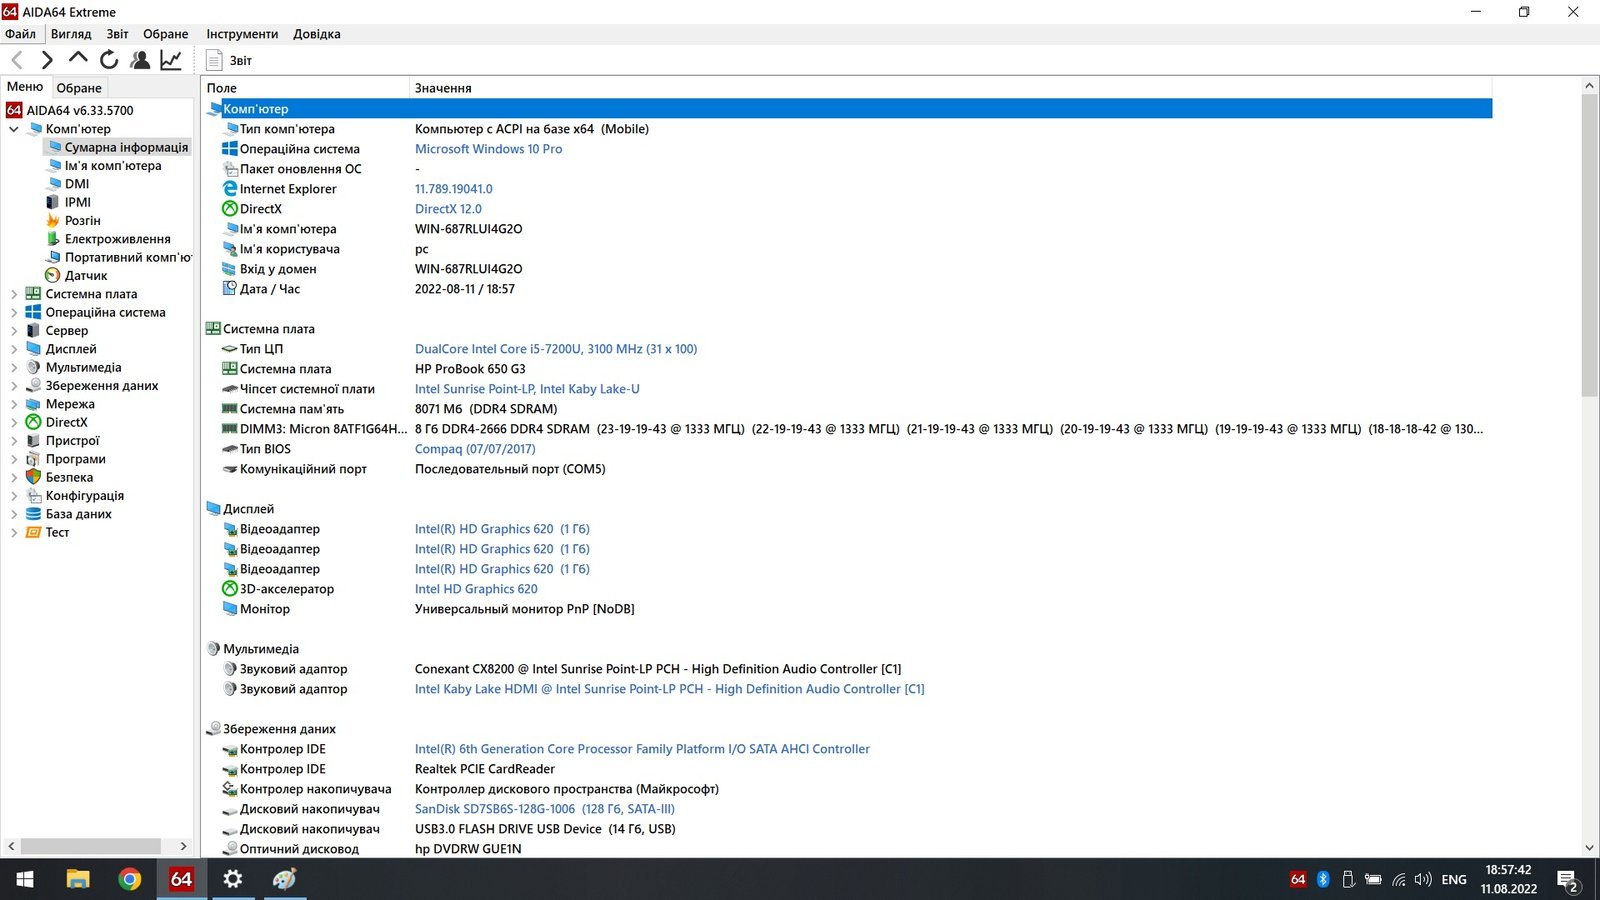Screen dimensions: 1600x900
Task: Select DMI item in the tree
Action: pos(77,184)
